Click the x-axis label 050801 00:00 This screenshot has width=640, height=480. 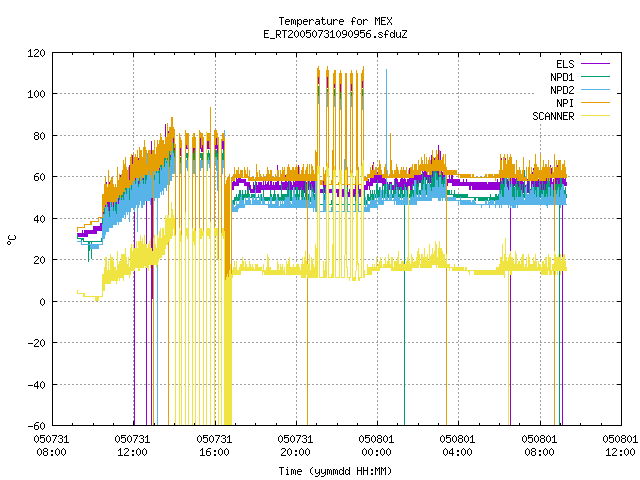tap(376, 446)
